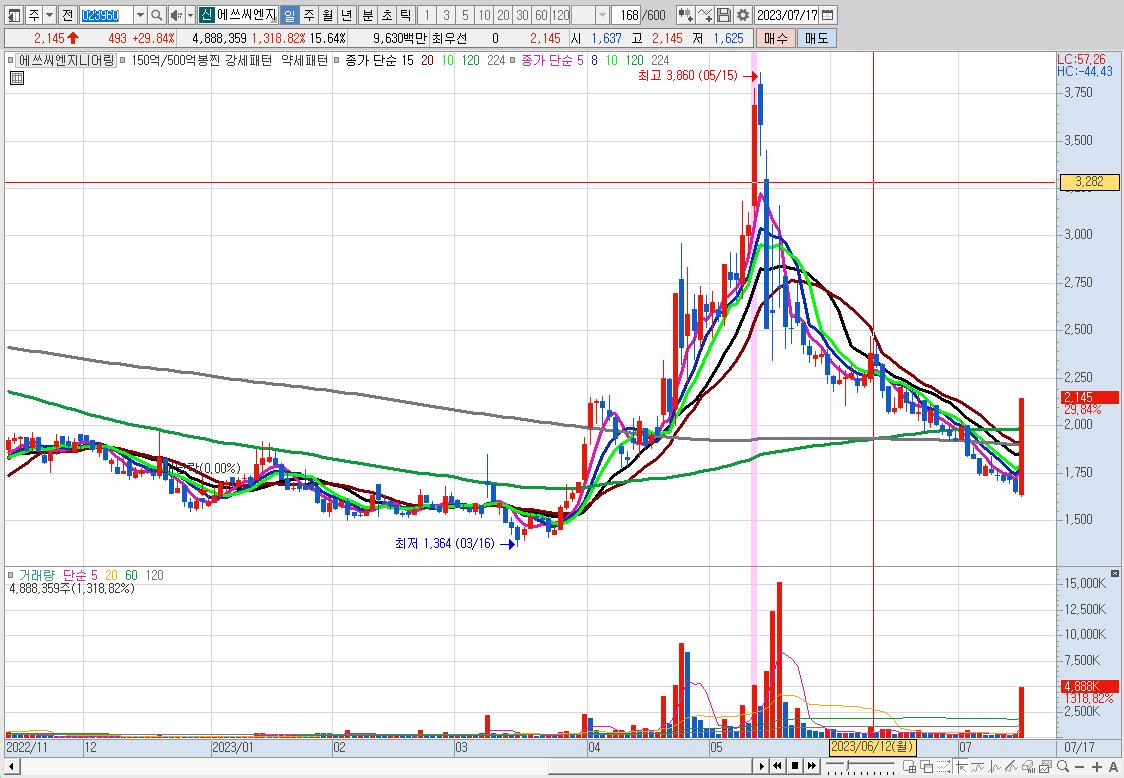The image size is (1124, 778).
Task: Click the window grid layout icon at bottom
Action: pyautogui.click(x=910, y=767)
